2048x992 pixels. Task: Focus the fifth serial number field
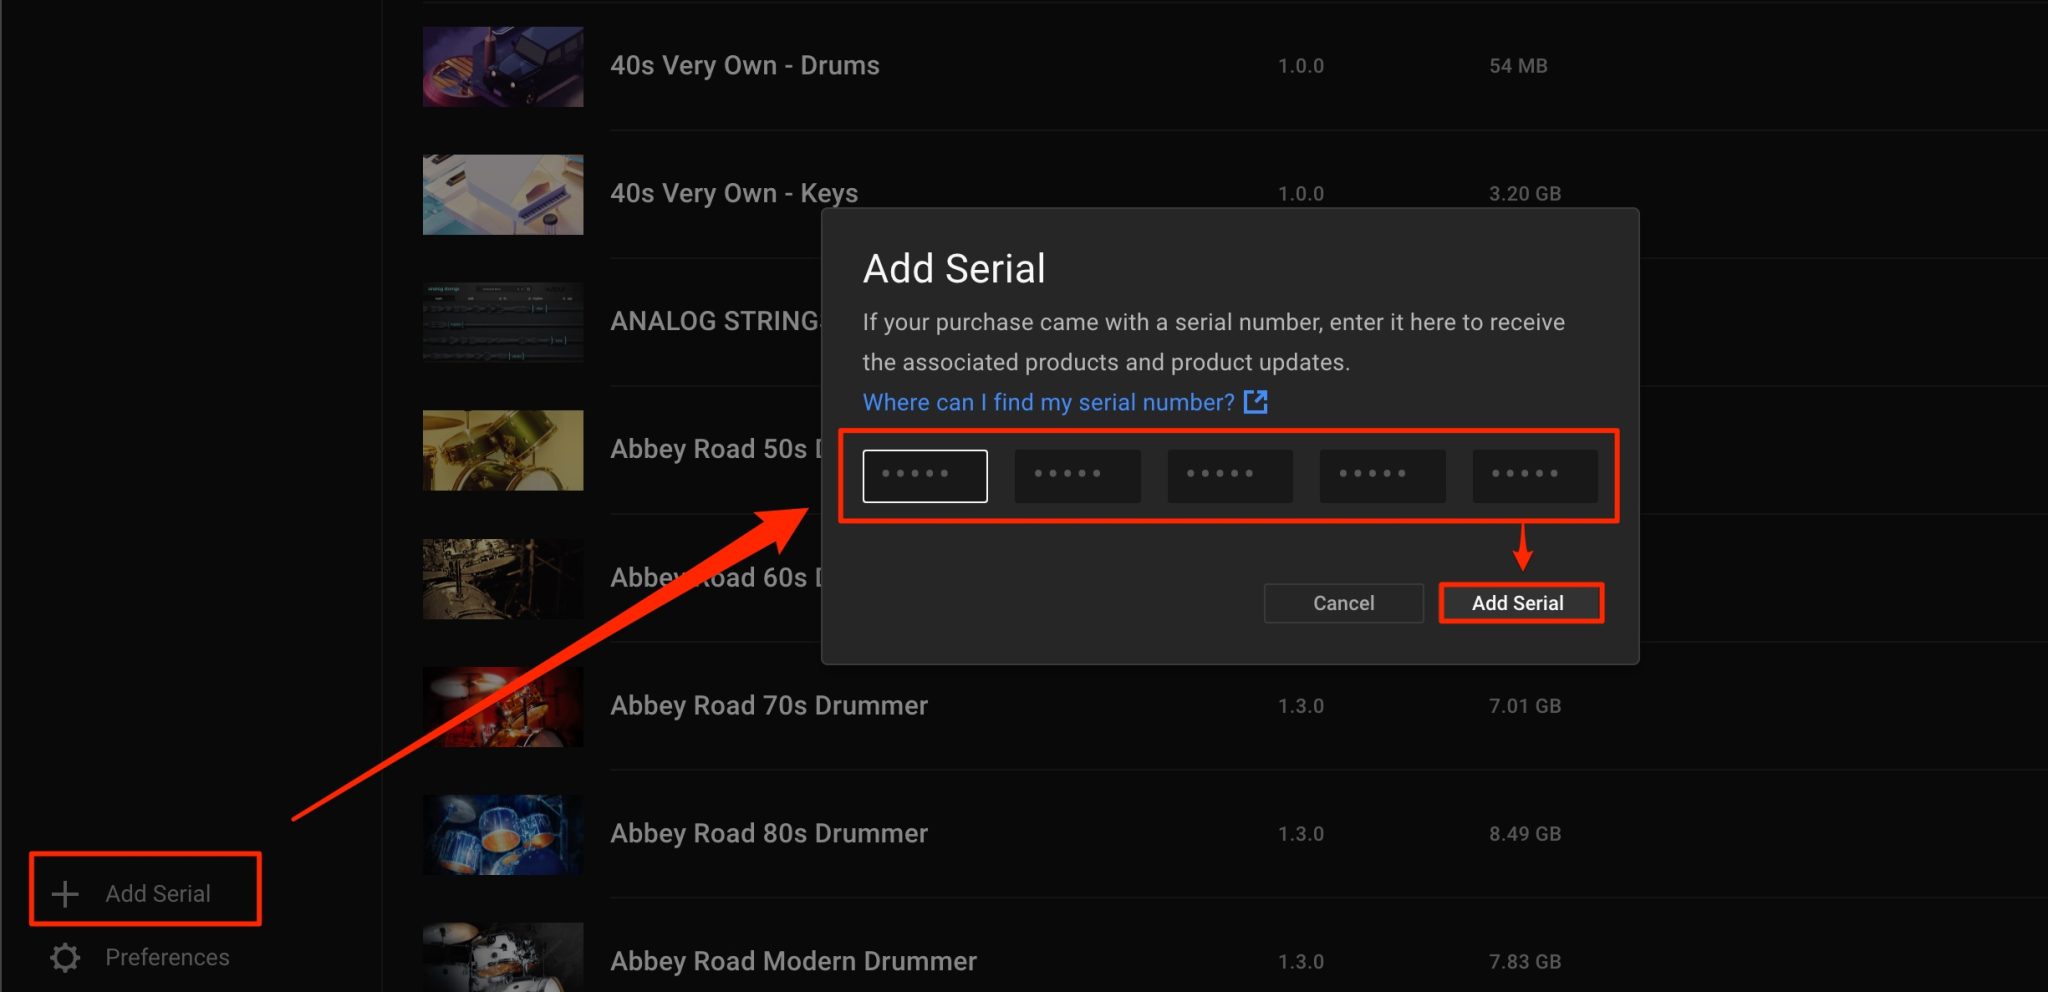[x=1534, y=476]
